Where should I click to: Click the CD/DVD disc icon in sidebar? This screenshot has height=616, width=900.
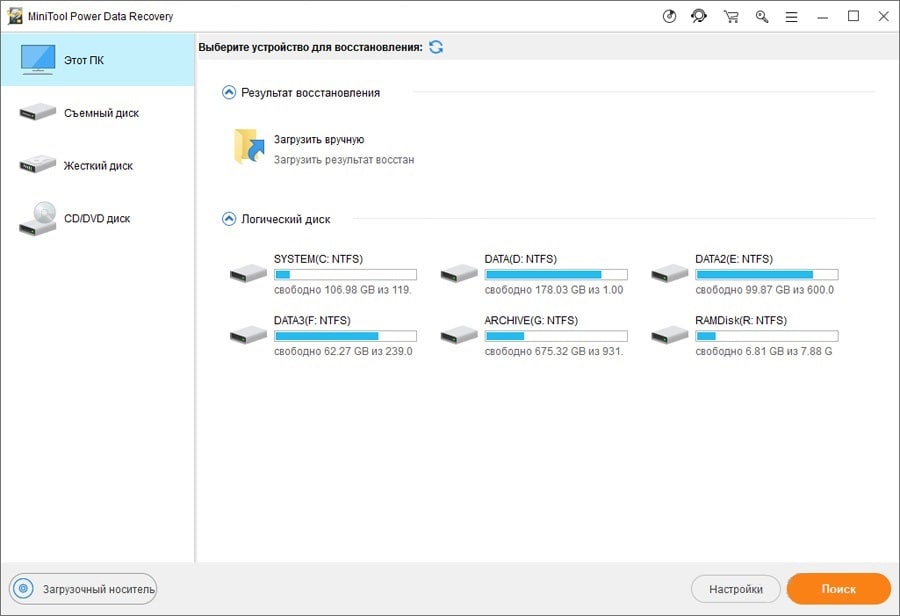[x=38, y=218]
